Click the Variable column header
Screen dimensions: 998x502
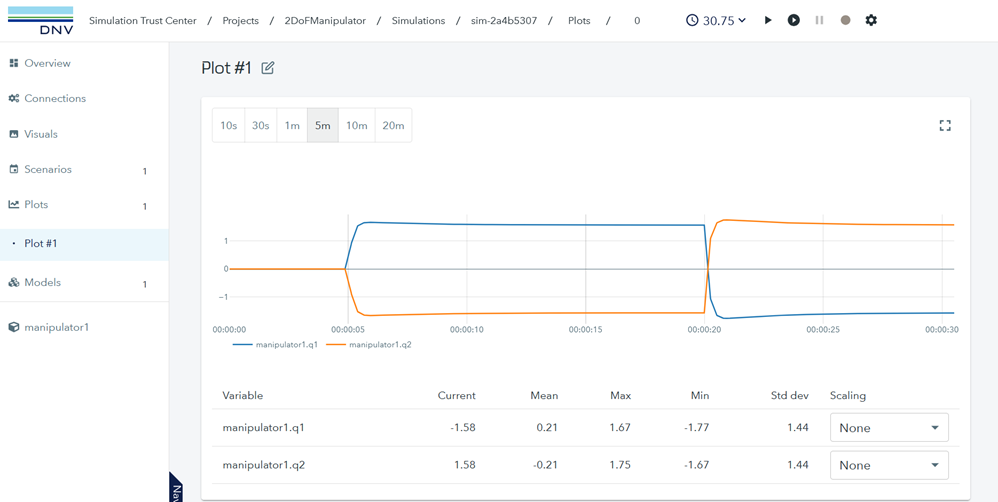point(242,396)
